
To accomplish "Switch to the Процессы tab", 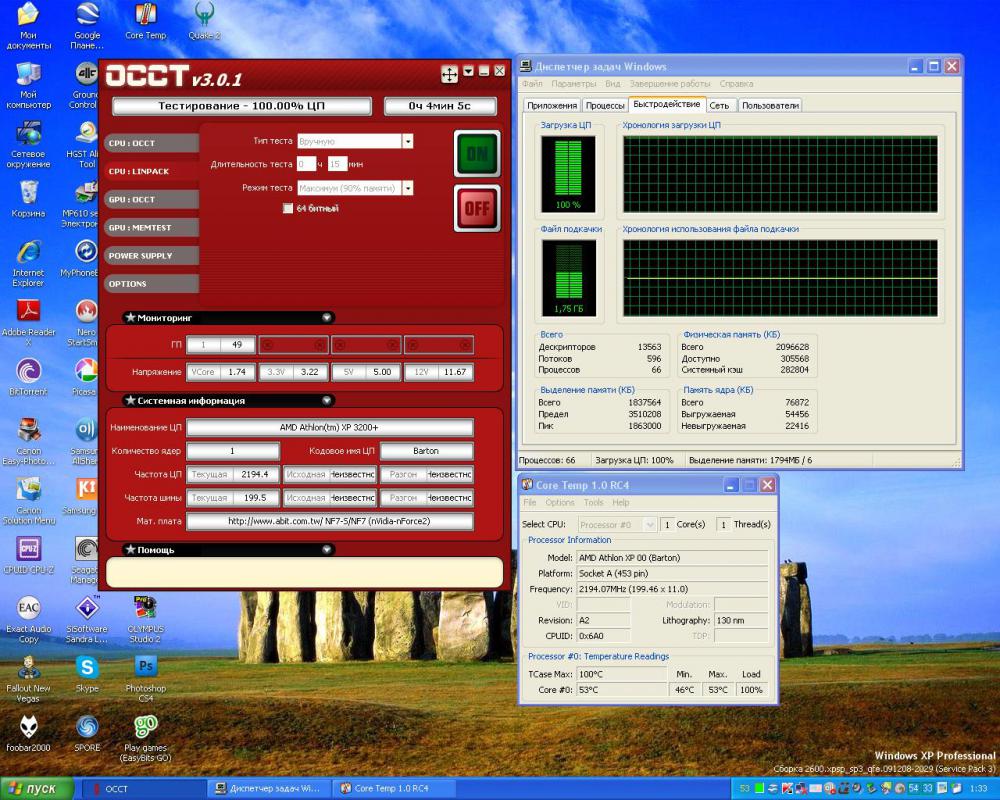I will click(x=605, y=105).
